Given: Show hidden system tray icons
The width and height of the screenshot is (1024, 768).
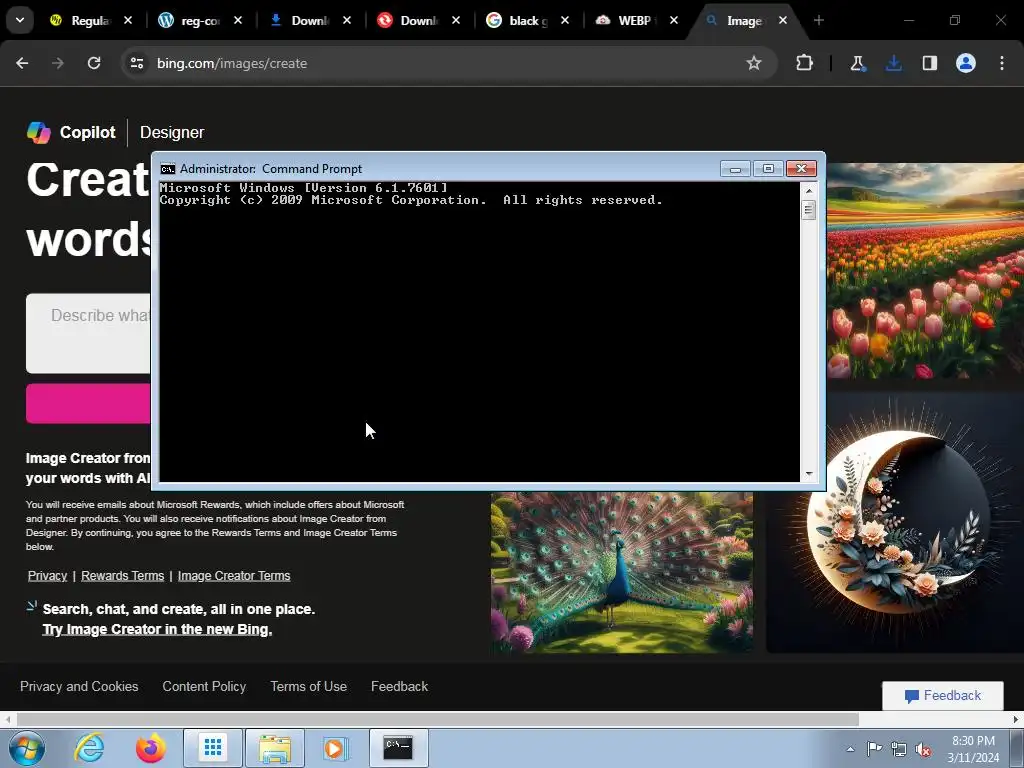Looking at the screenshot, I should click(x=850, y=749).
